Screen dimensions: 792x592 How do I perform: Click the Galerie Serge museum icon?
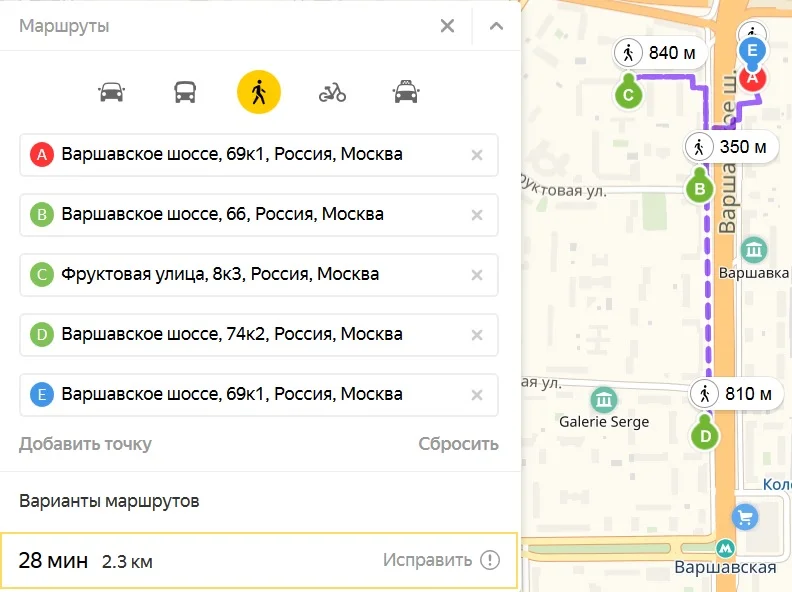[604, 400]
